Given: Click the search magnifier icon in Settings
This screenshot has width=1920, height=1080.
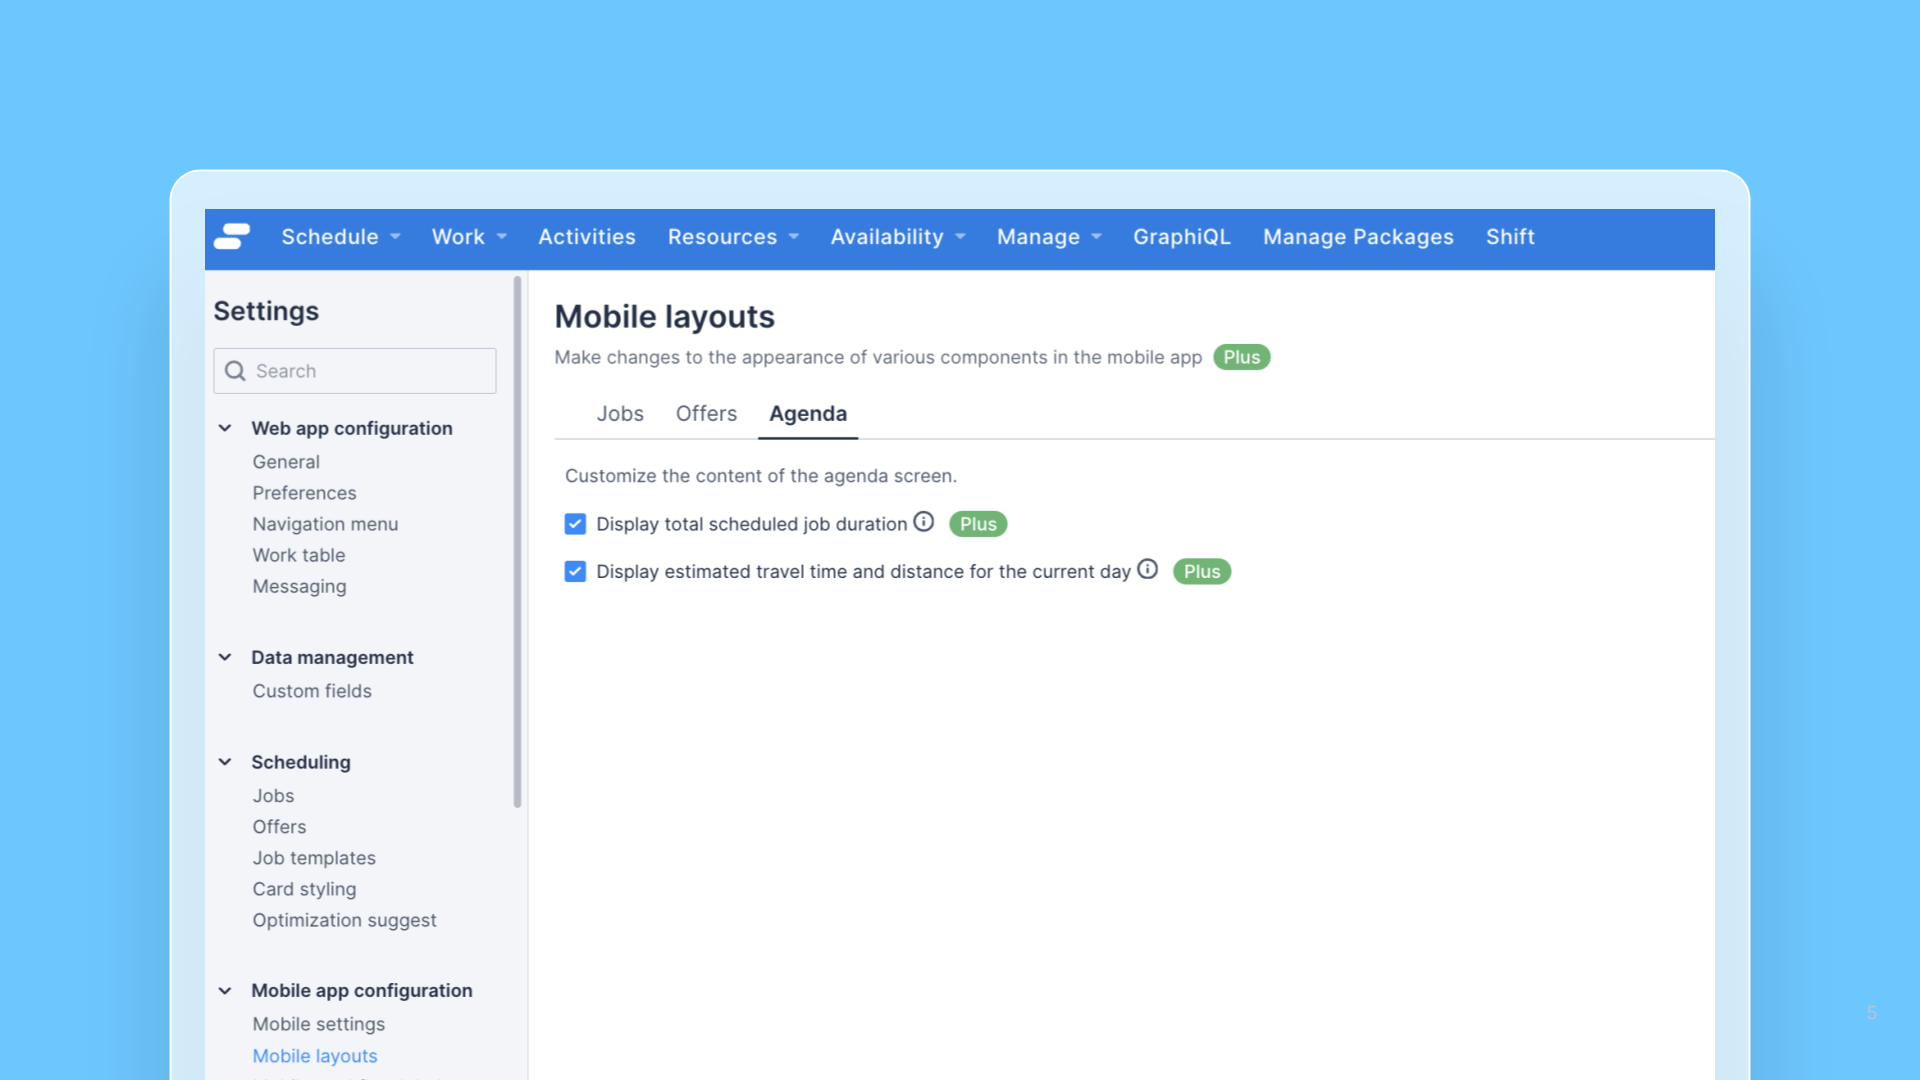Looking at the screenshot, I should tap(235, 371).
